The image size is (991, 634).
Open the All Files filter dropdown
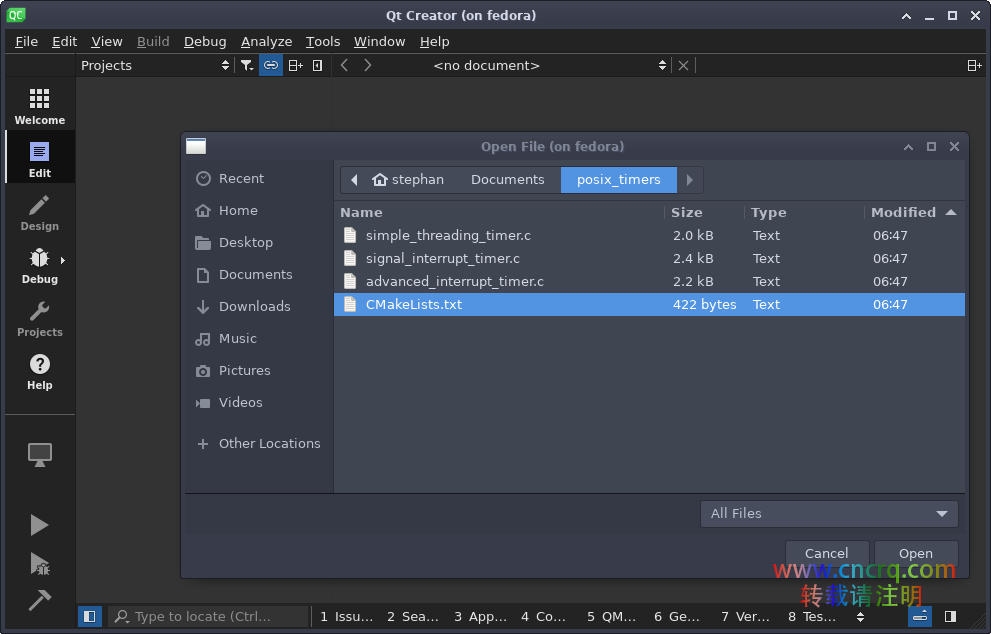click(x=829, y=513)
